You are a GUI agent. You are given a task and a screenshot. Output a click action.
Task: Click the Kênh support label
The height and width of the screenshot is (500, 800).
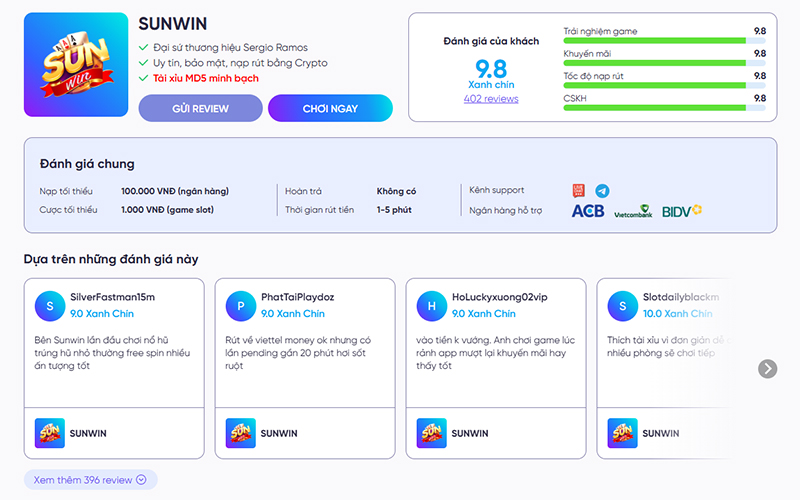click(x=496, y=190)
